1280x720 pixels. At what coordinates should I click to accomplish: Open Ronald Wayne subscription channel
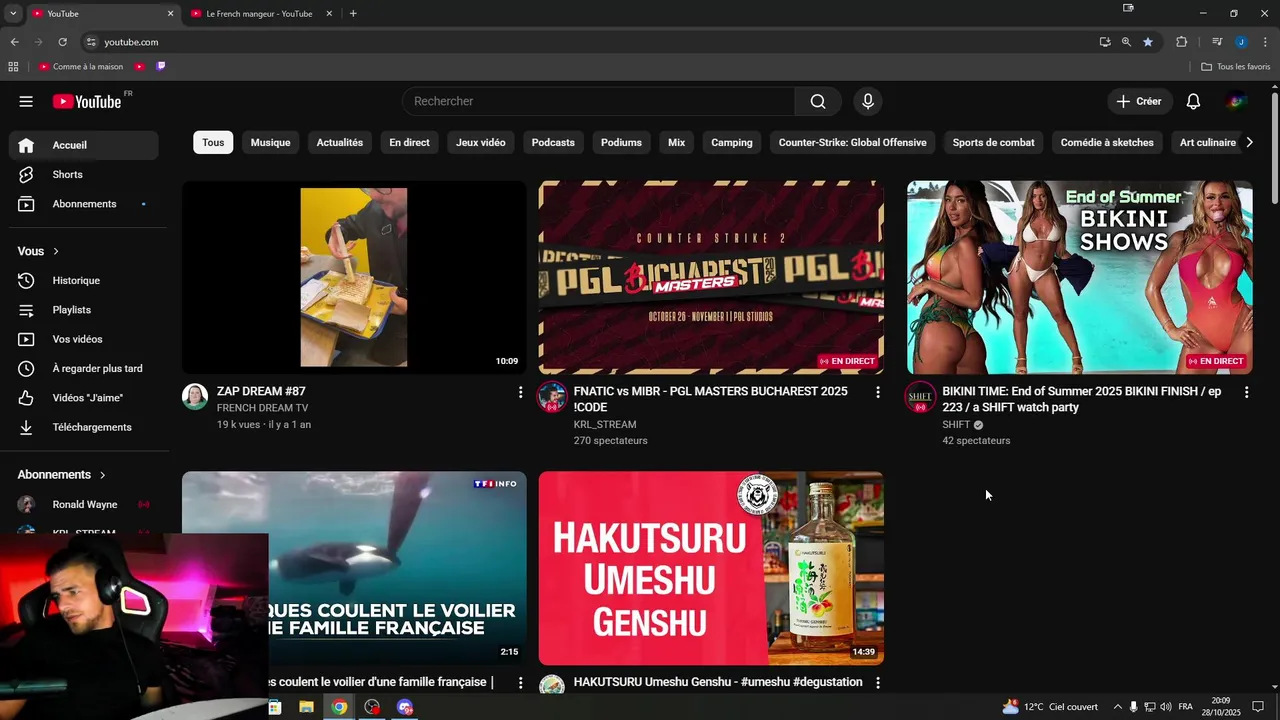pyautogui.click(x=84, y=504)
